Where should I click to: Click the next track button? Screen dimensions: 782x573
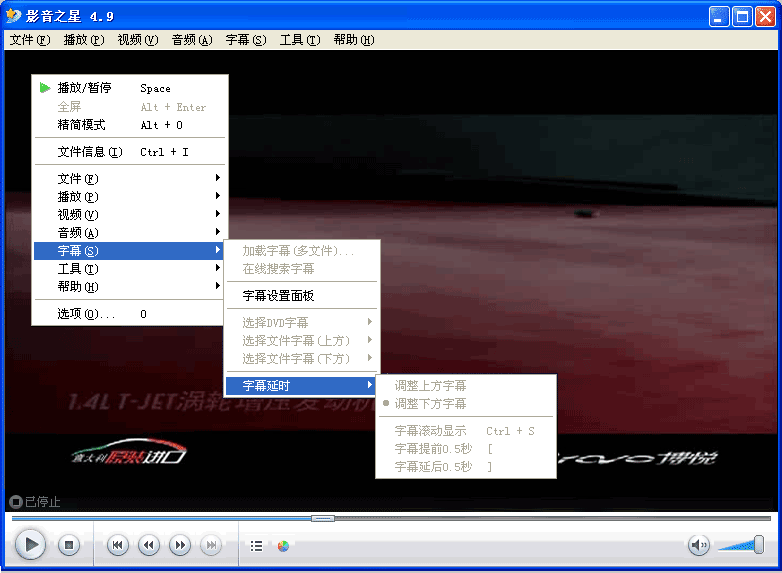[211, 545]
